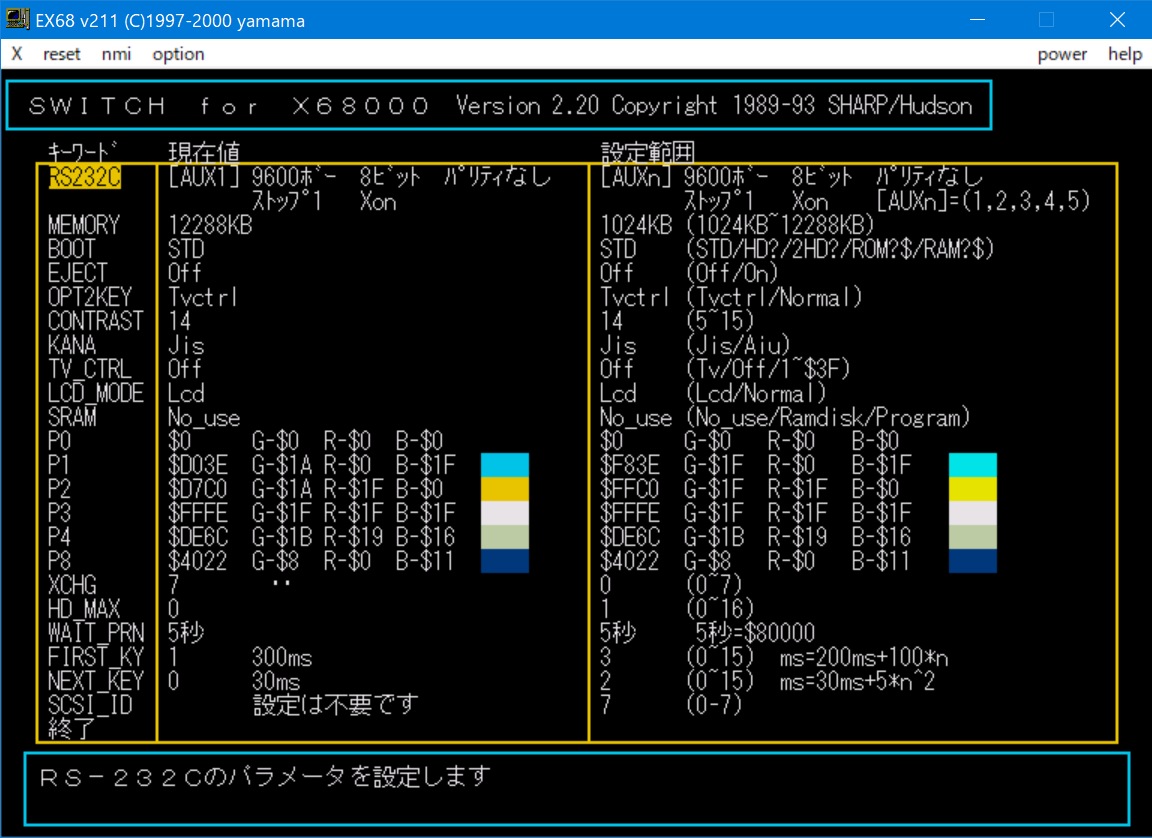Open the help menu

(x=1125, y=54)
